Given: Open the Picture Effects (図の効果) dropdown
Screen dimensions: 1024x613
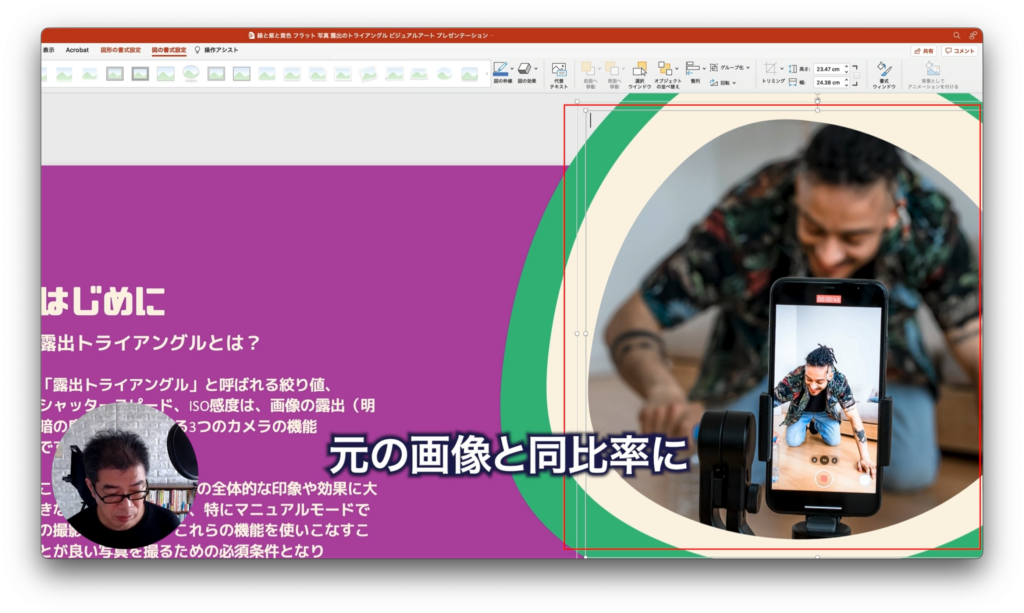Looking at the screenshot, I should pos(524,66).
